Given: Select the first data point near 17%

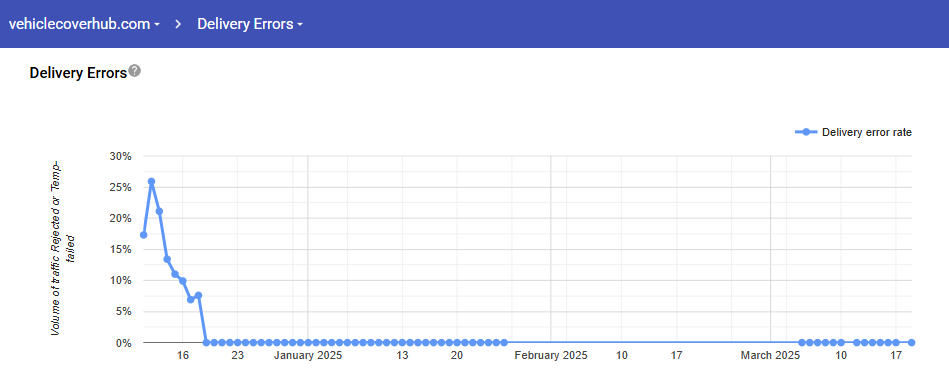Looking at the screenshot, I should 143,235.
